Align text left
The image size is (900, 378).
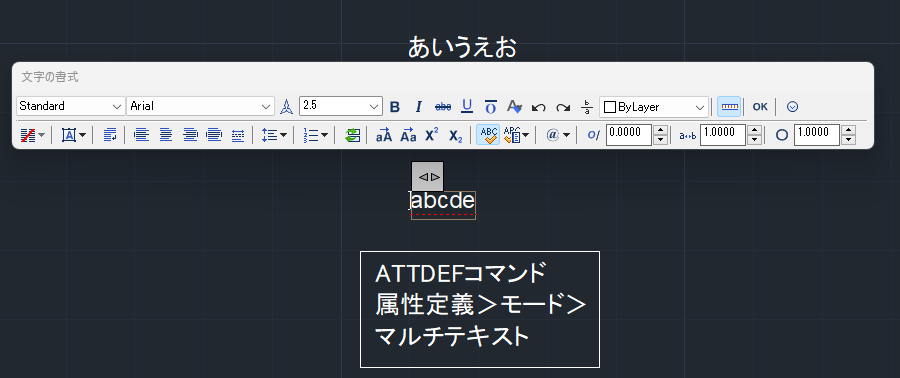(141, 135)
